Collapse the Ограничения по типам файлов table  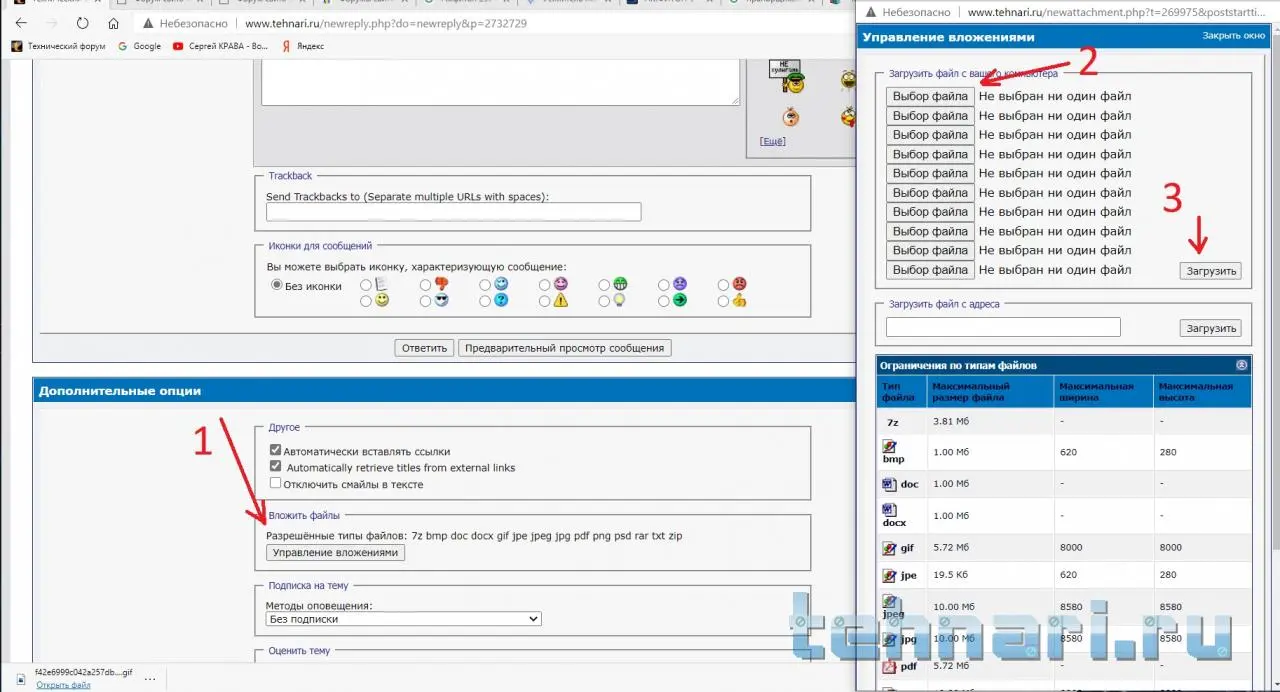(x=1242, y=365)
